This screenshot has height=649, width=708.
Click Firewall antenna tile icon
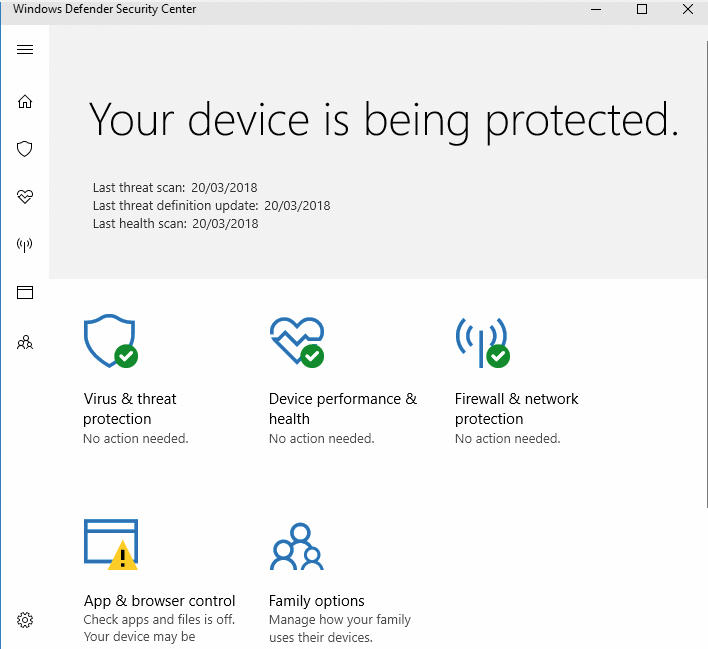483,342
